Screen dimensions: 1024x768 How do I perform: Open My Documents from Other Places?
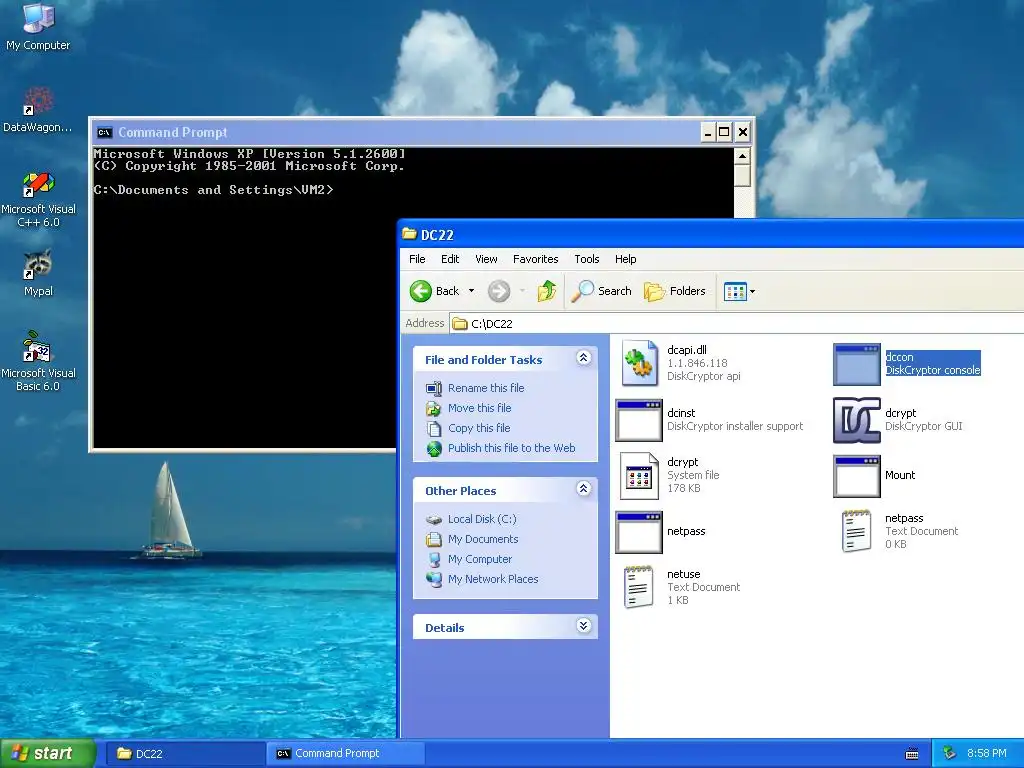pos(483,539)
